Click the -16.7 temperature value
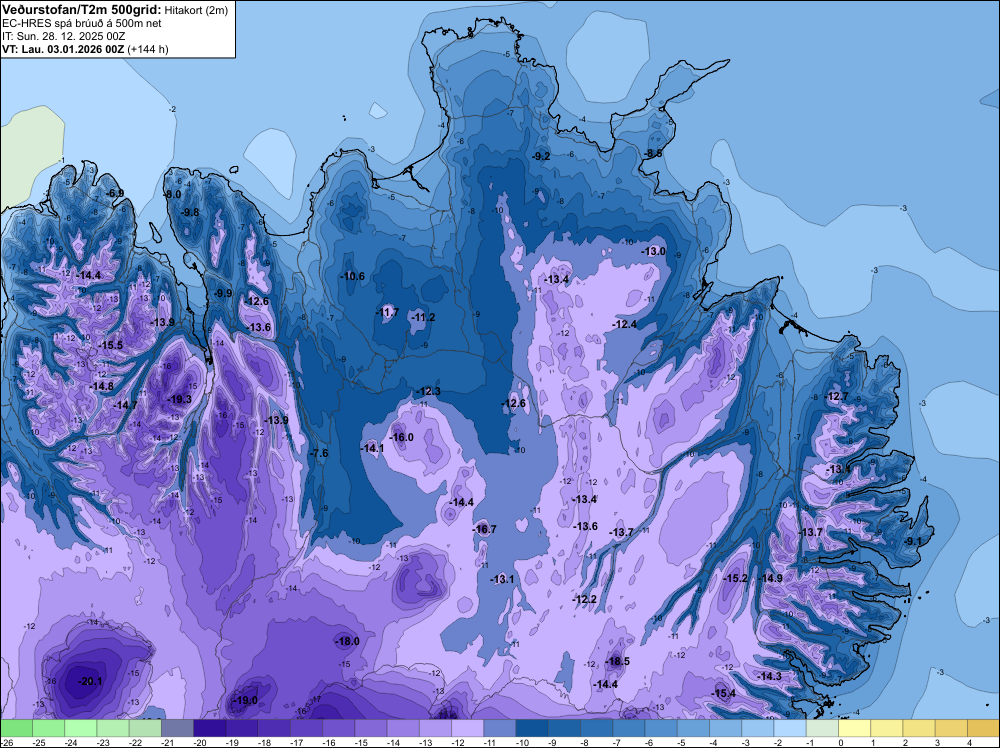Viewport: 1000px width, 748px height. click(x=484, y=529)
